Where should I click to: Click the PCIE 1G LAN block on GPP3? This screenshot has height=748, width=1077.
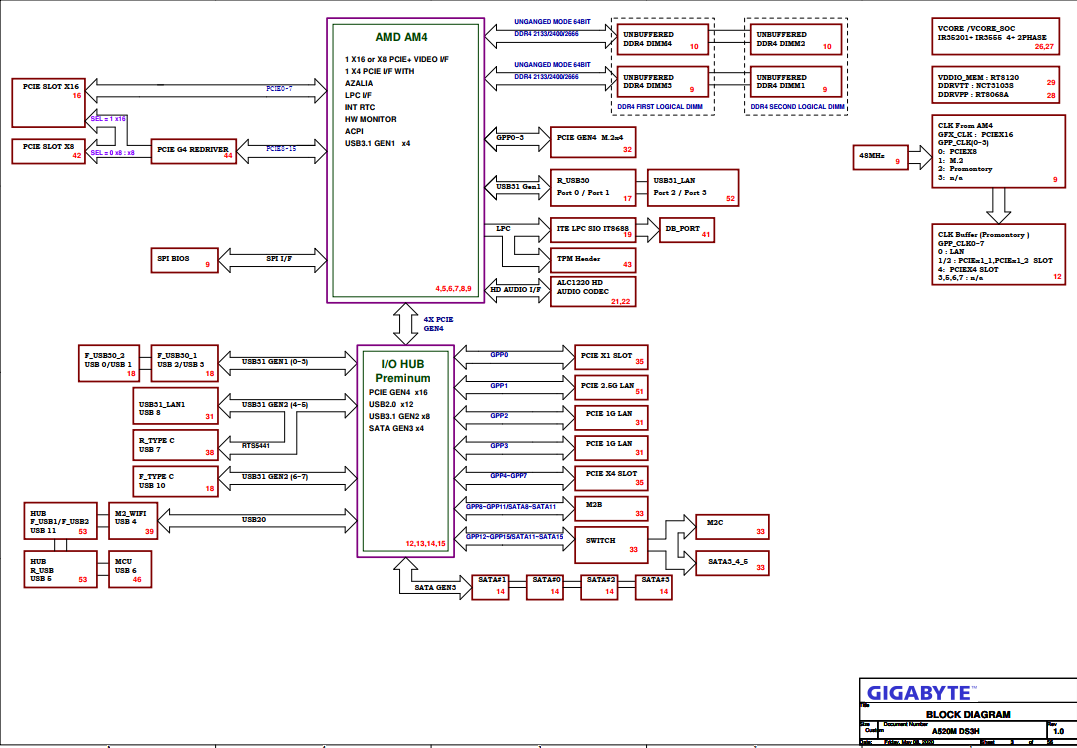click(x=611, y=448)
